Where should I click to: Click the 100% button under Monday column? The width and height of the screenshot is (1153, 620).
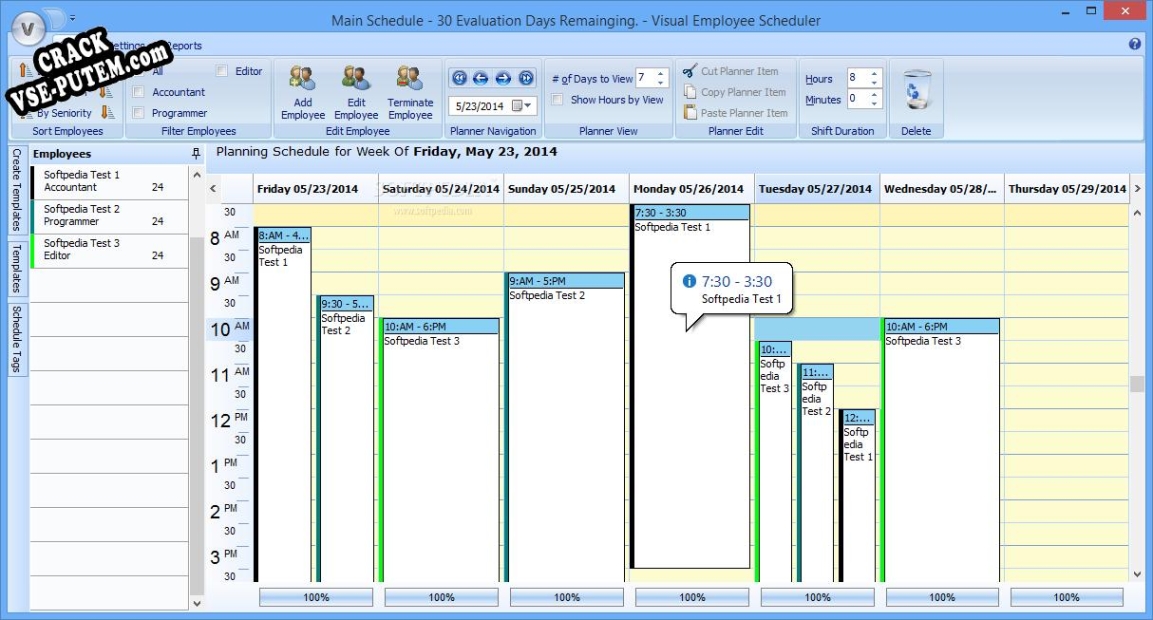tap(692, 597)
